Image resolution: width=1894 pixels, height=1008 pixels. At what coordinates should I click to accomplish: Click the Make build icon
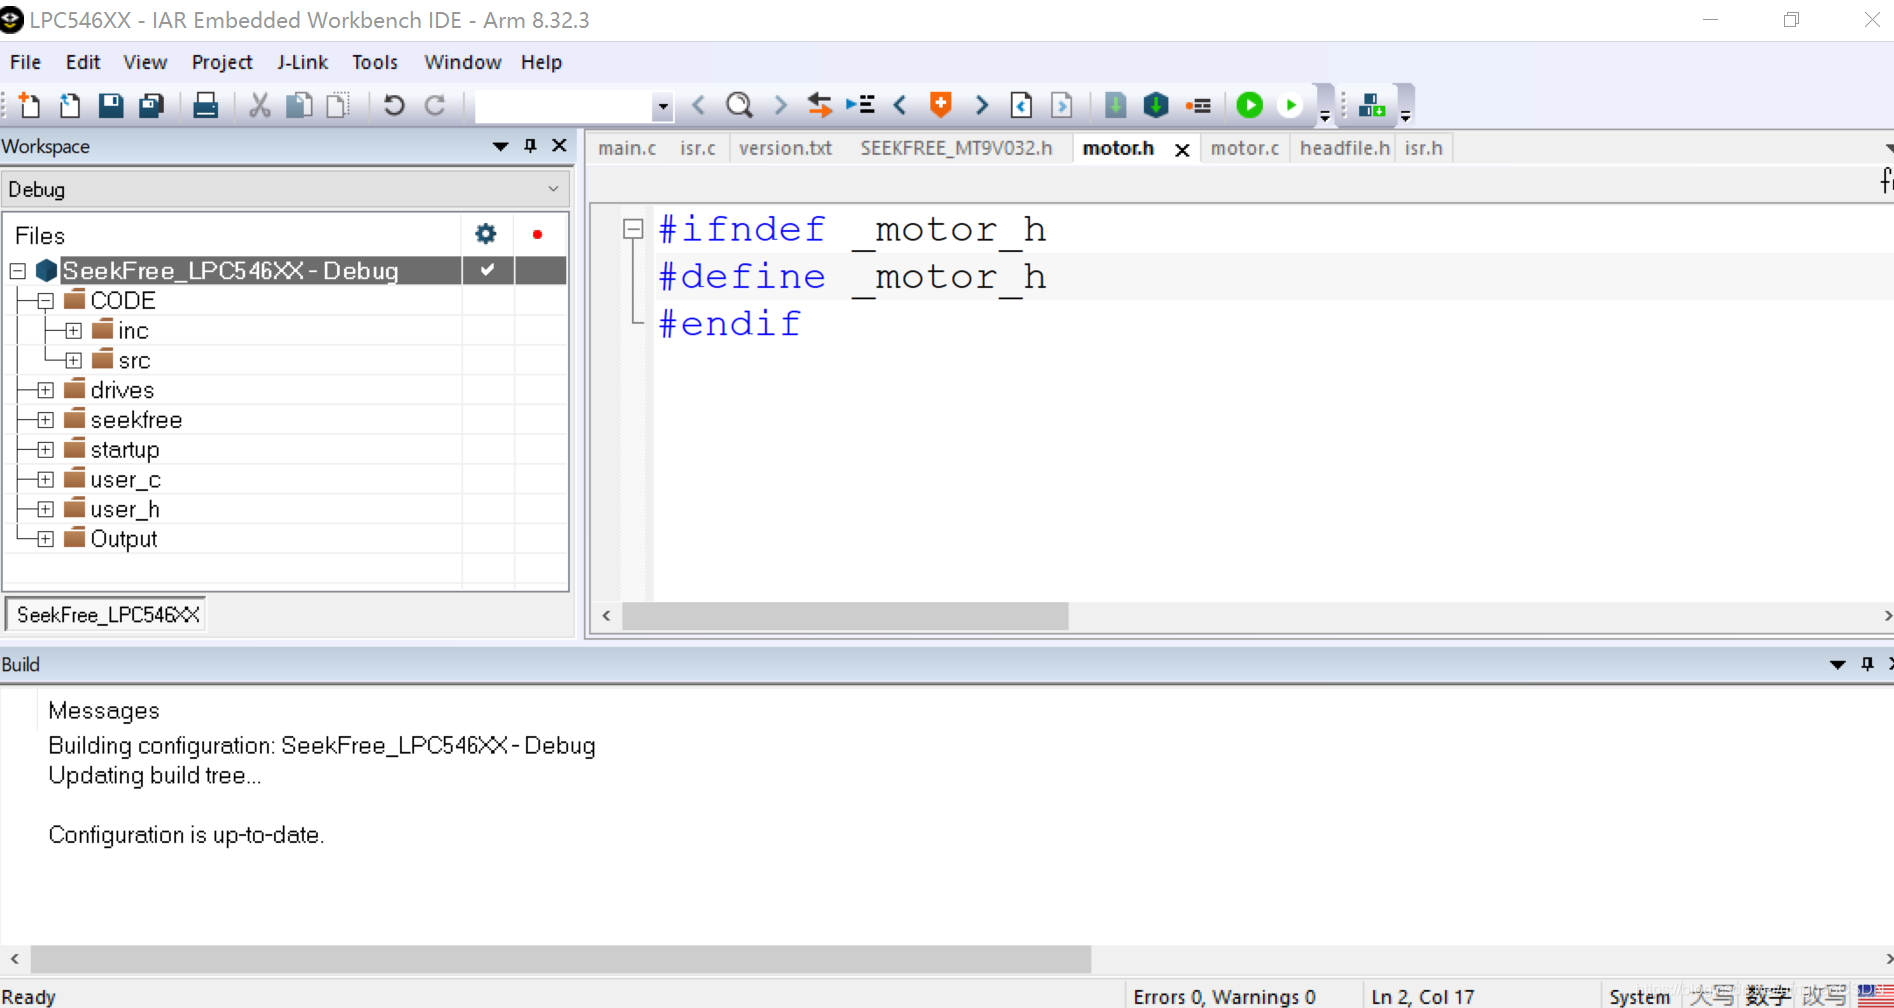[x=1156, y=105]
